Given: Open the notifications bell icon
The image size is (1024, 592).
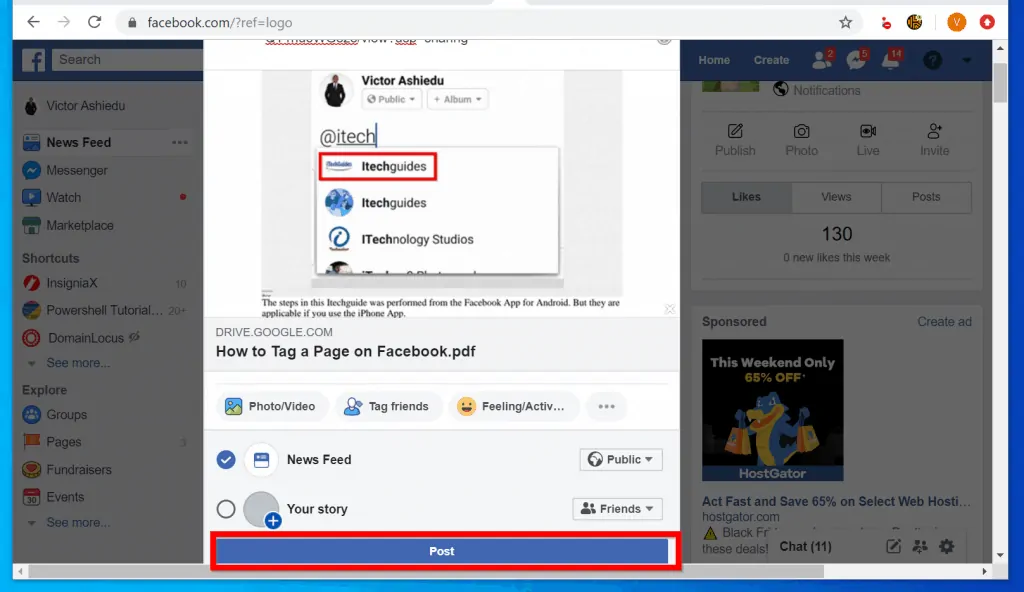Looking at the screenshot, I should click(x=891, y=59).
